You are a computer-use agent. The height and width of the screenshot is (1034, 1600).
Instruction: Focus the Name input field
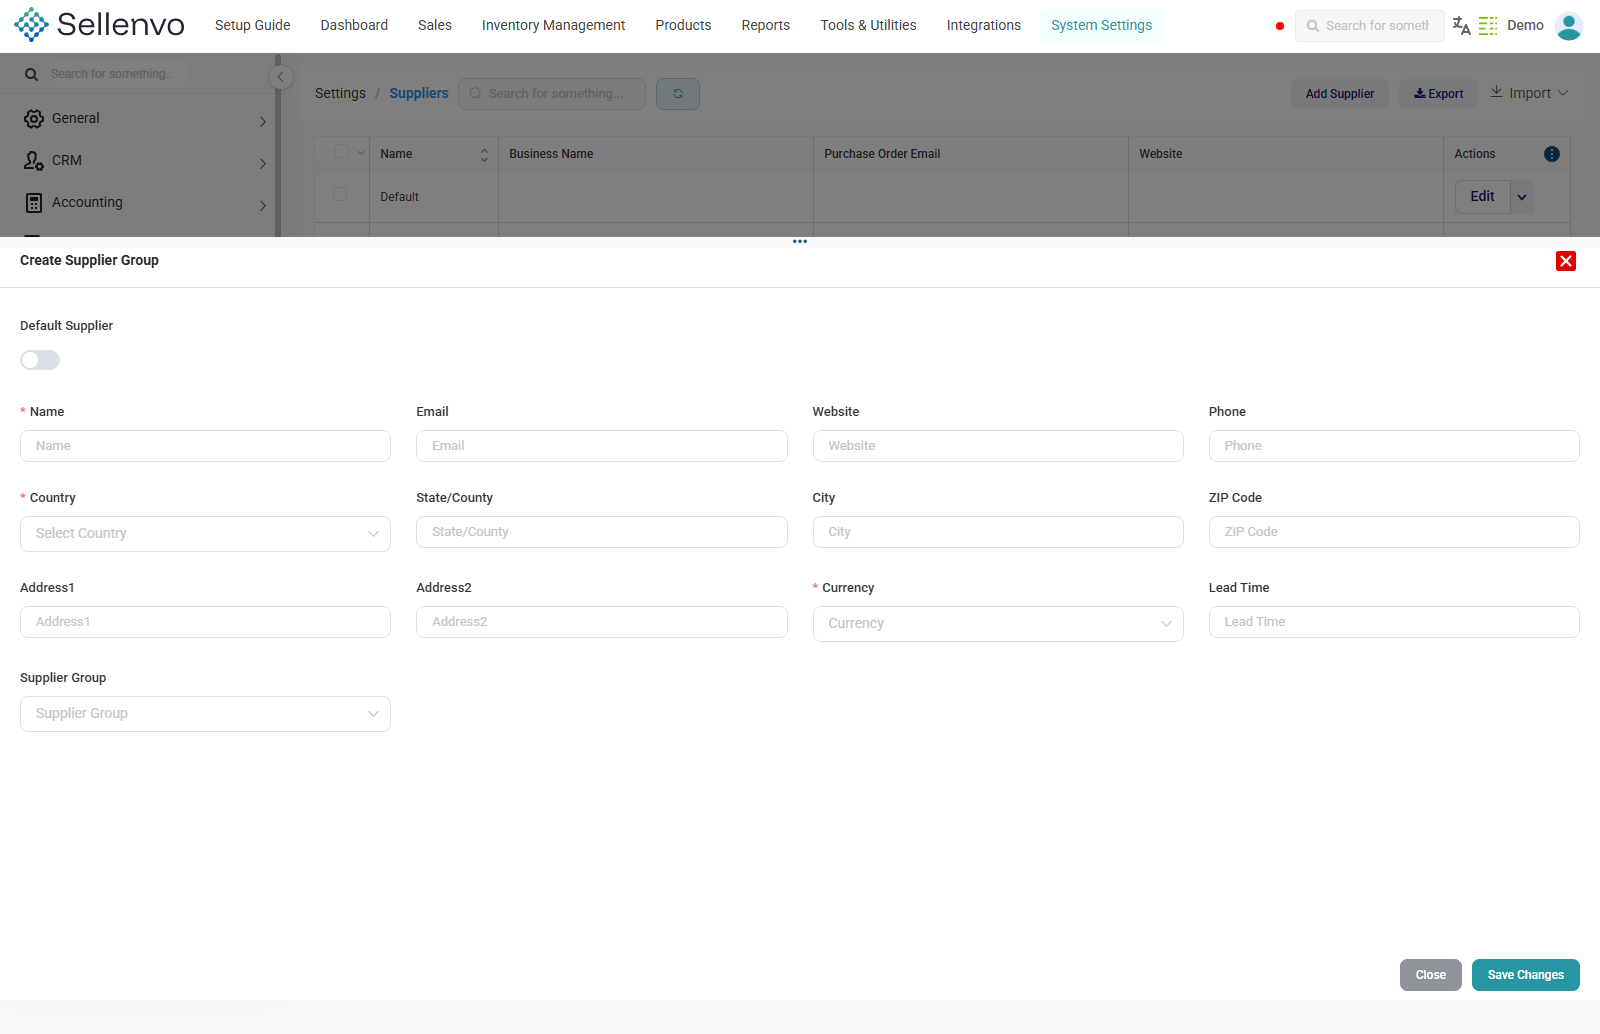(205, 446)
